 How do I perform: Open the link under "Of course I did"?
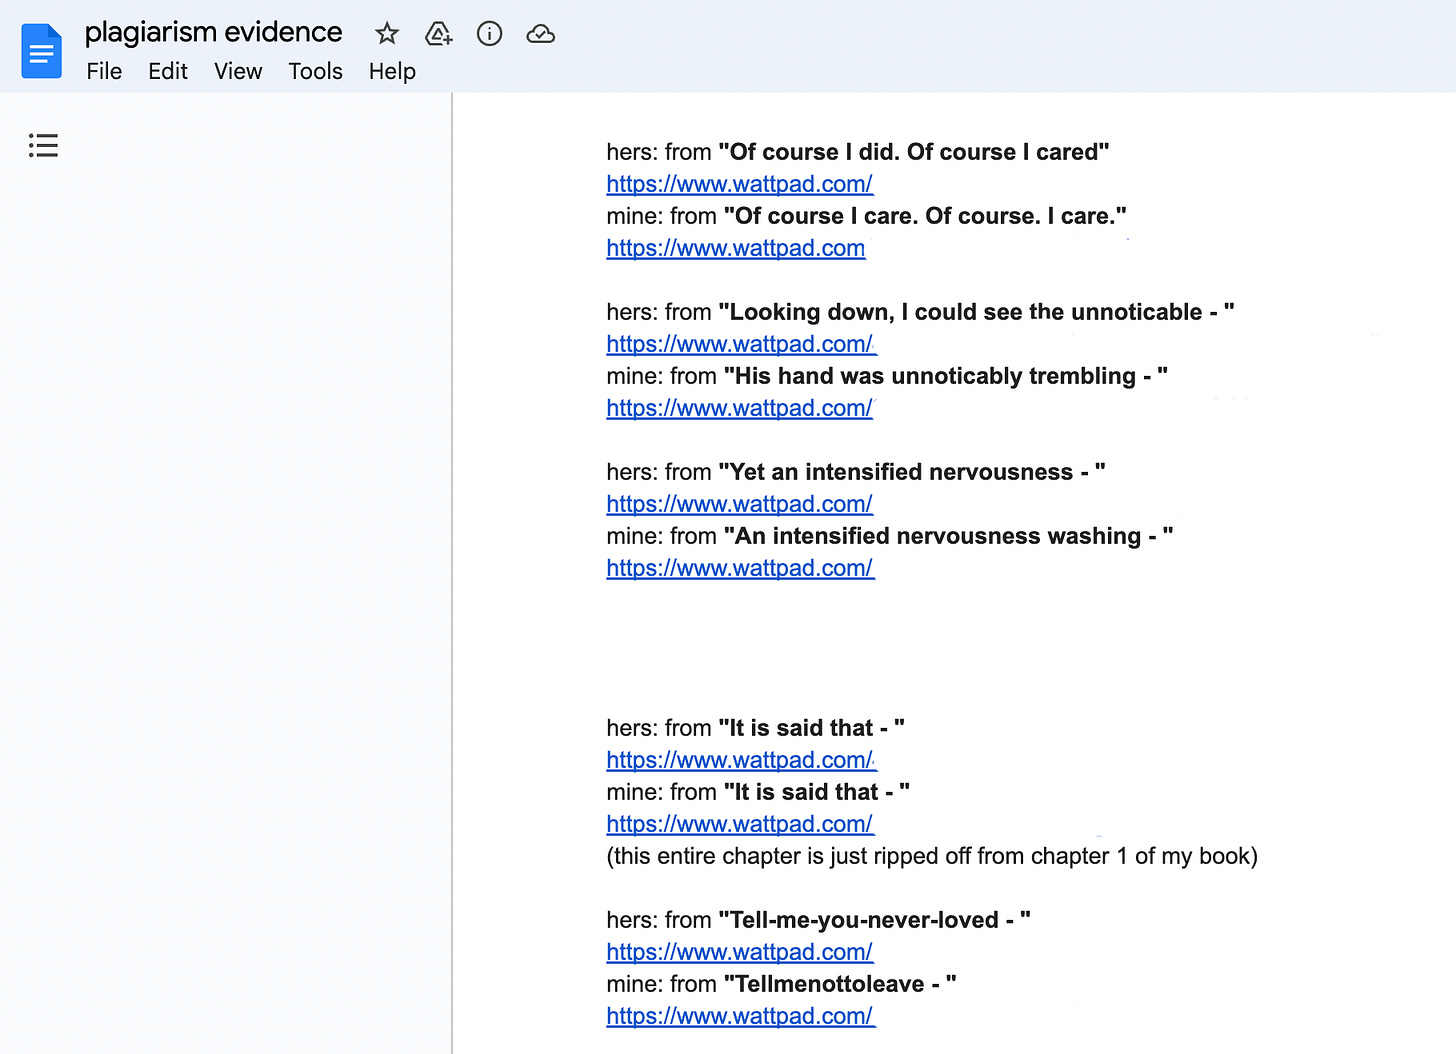click(x=740, y=184)
